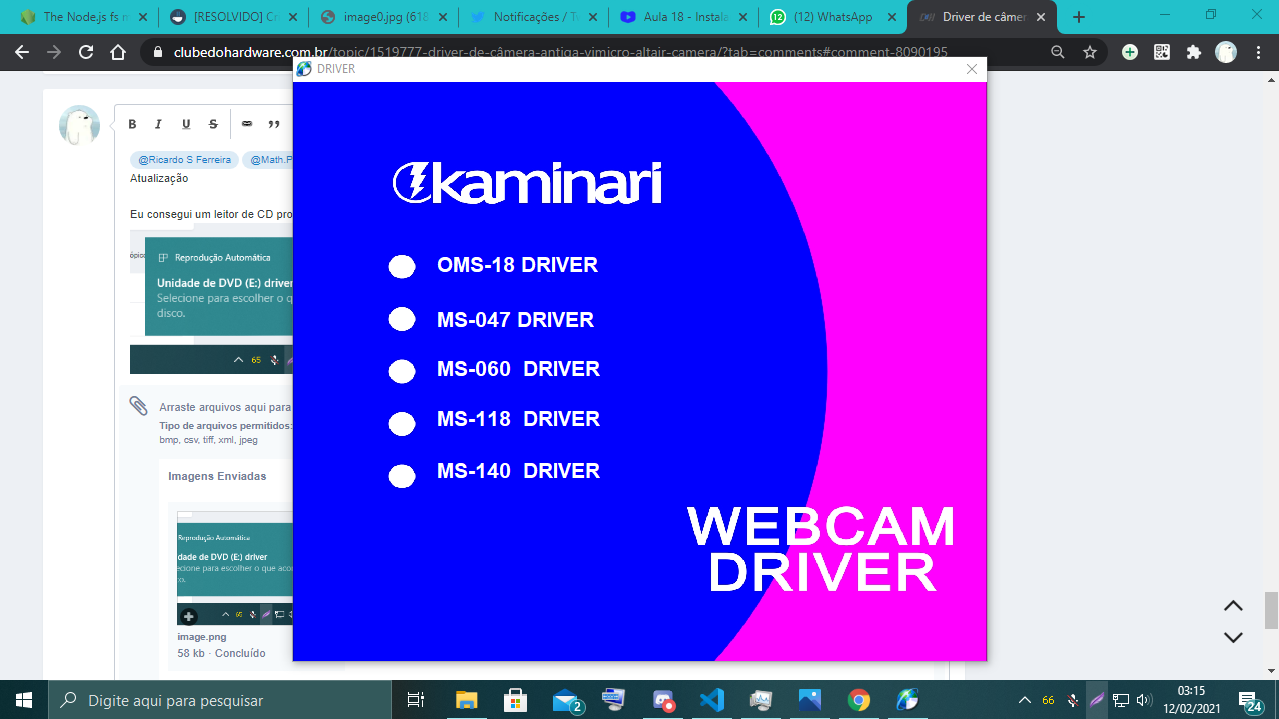Open Google Chrome from the taskbar
Viewport: 1279px width, 719px height.
click(859, 700)
